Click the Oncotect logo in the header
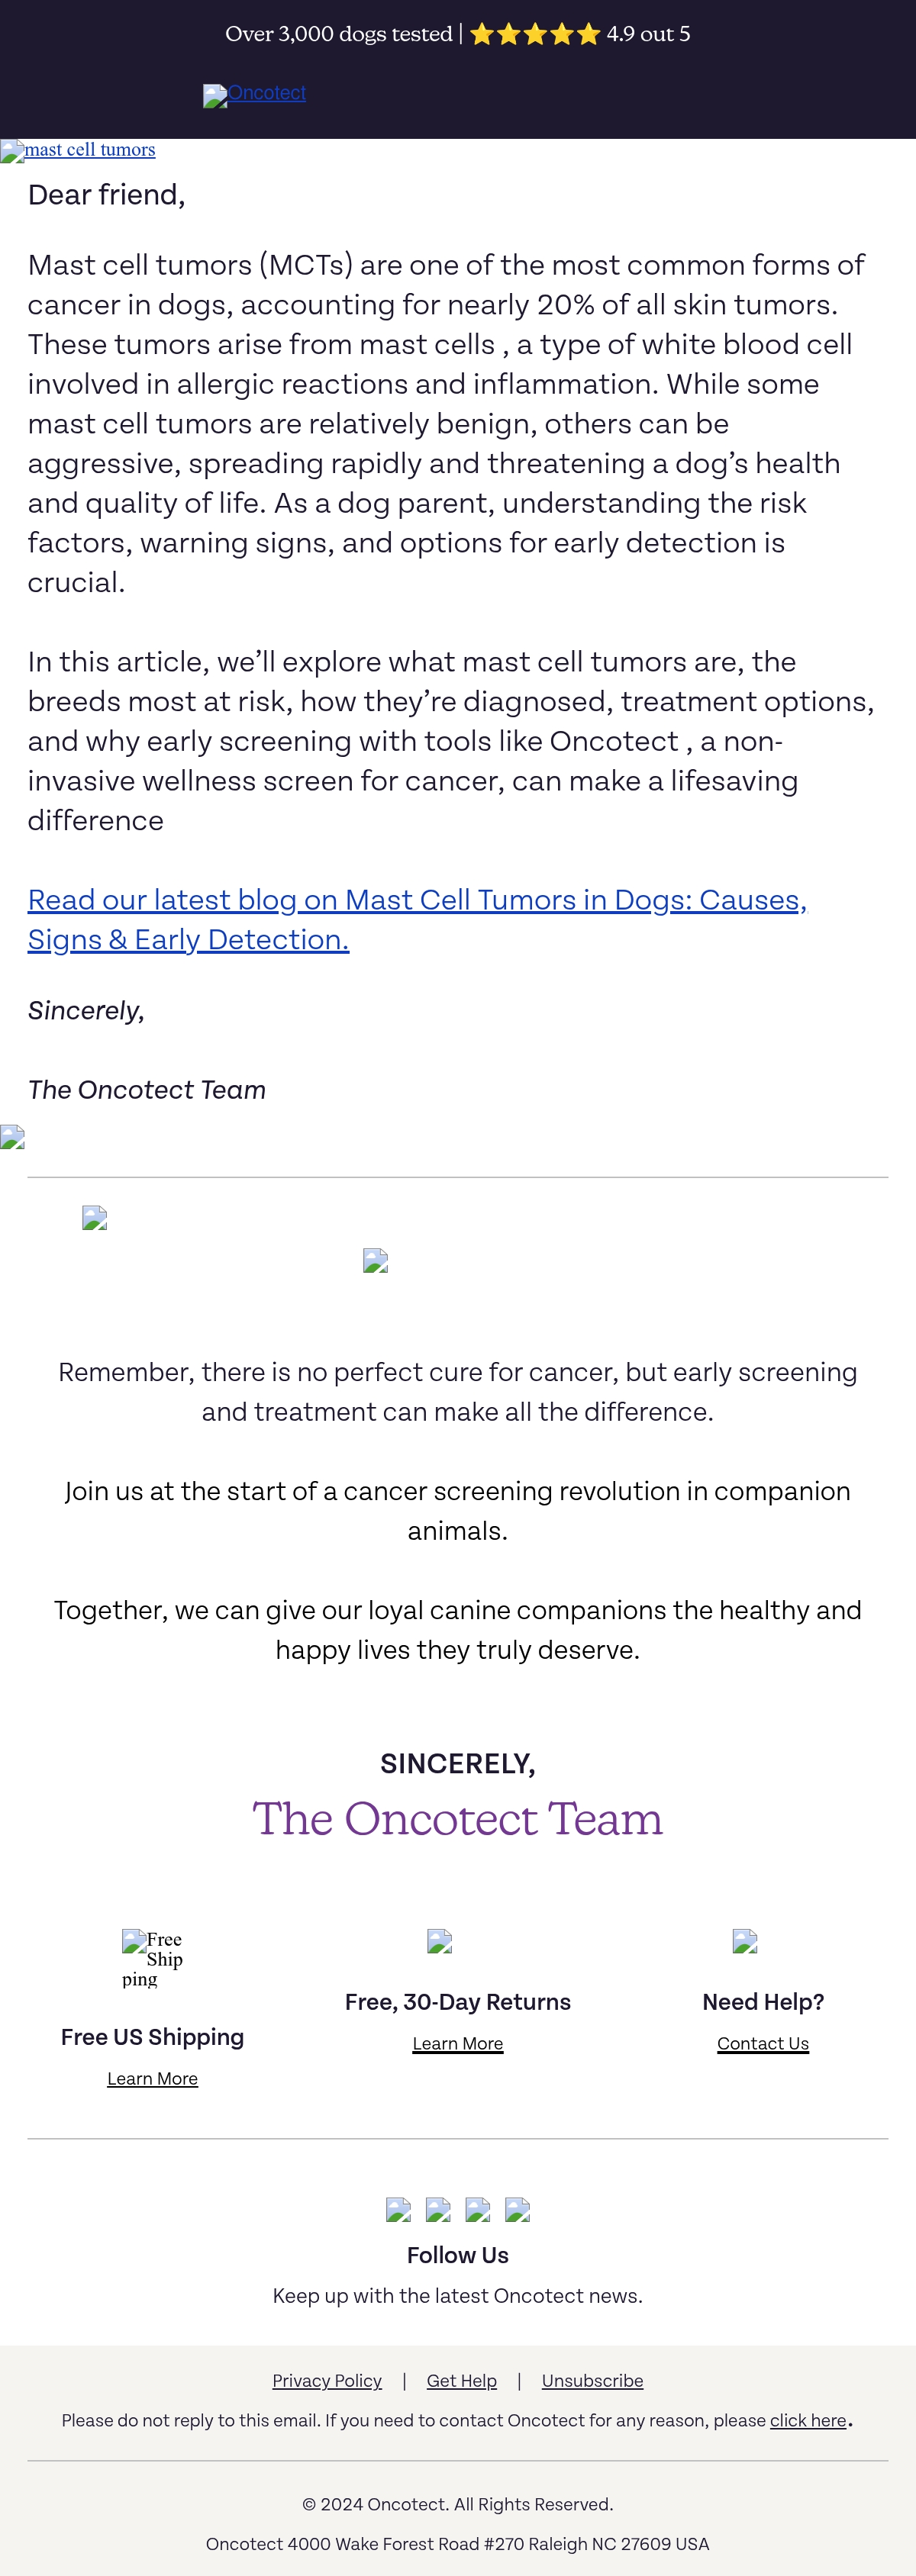This screenshot has height=2576, width=916. [x=255, y=94]
